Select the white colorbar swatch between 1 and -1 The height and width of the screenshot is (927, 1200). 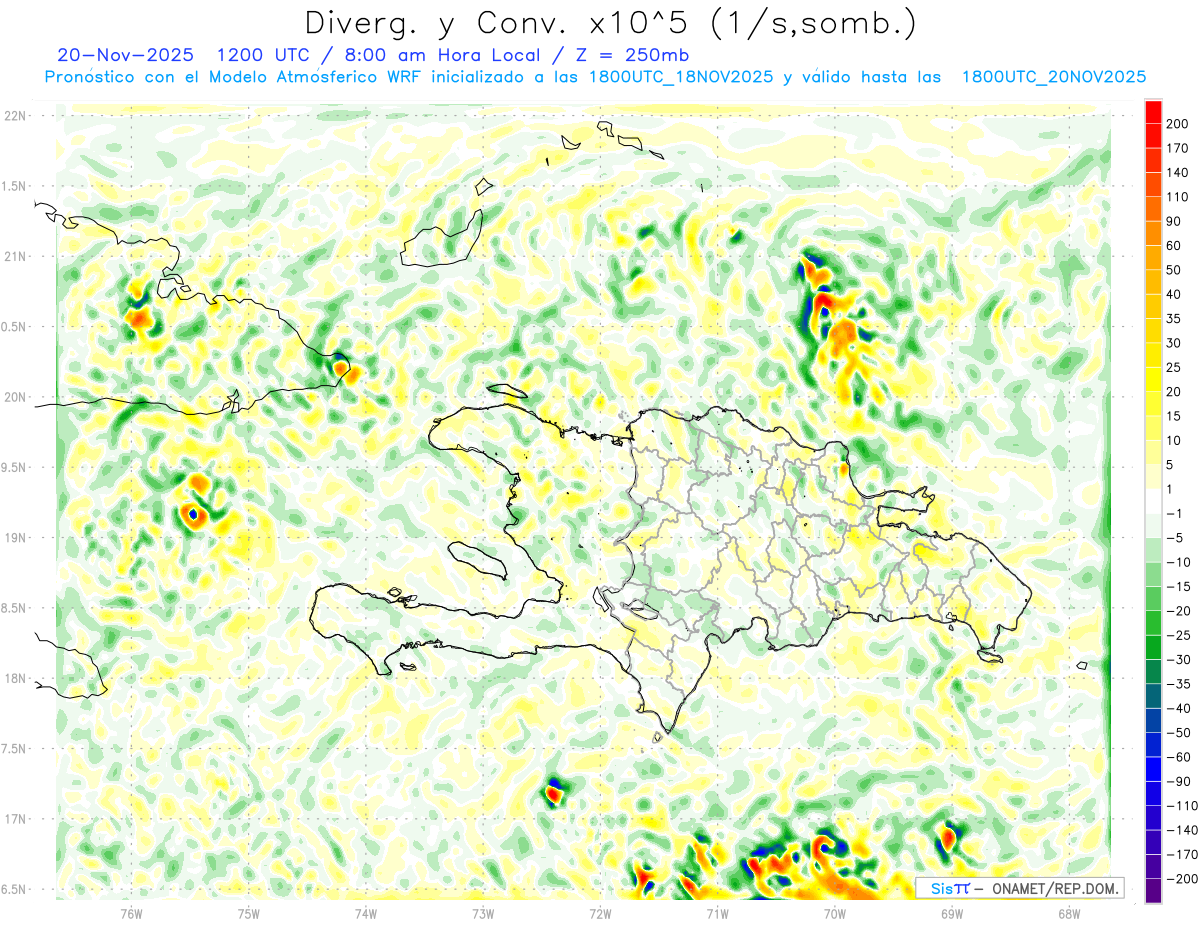point(1153,501)
